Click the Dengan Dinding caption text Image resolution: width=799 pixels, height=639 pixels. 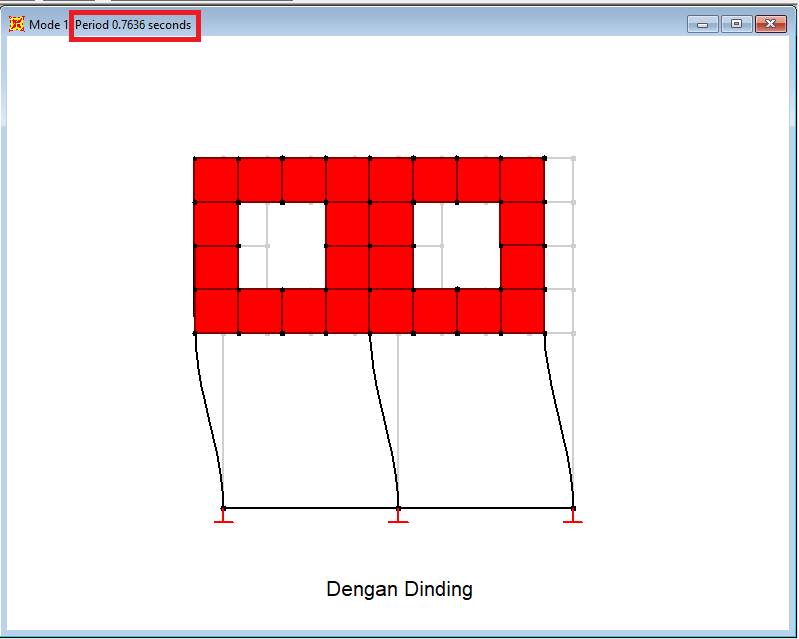(399, 589)
